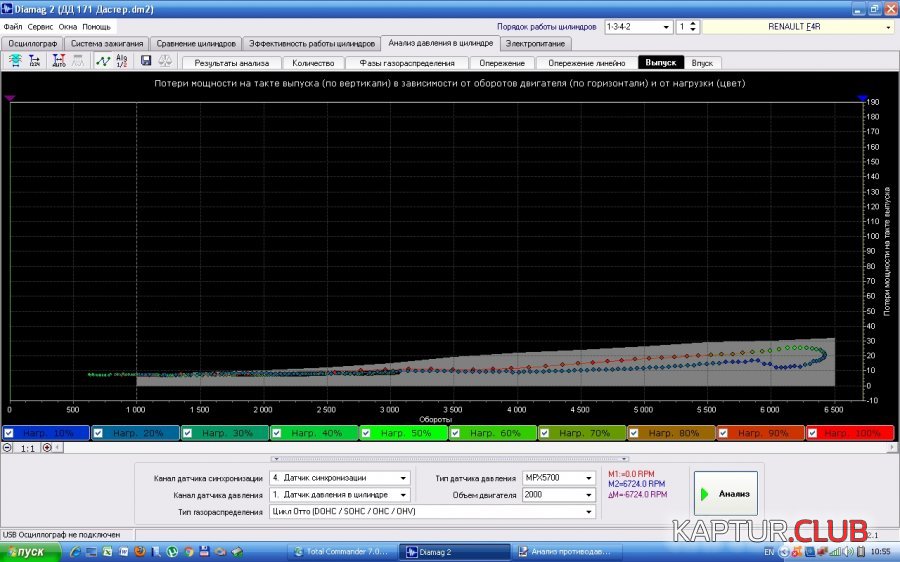
Task: Toggle the Нагр. 50% checkbox
Action: click(x=366, y=433)
